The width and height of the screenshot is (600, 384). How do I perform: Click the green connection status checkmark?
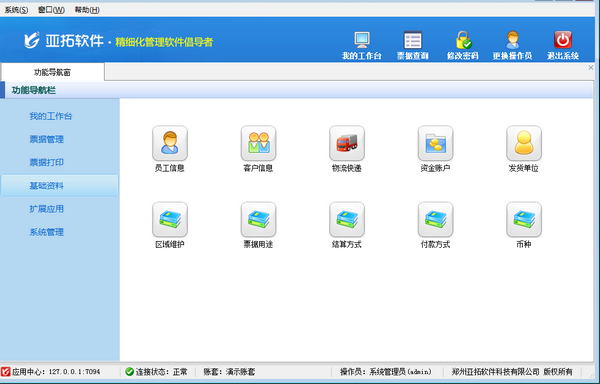pyautogui.click(x=129, y=371)
